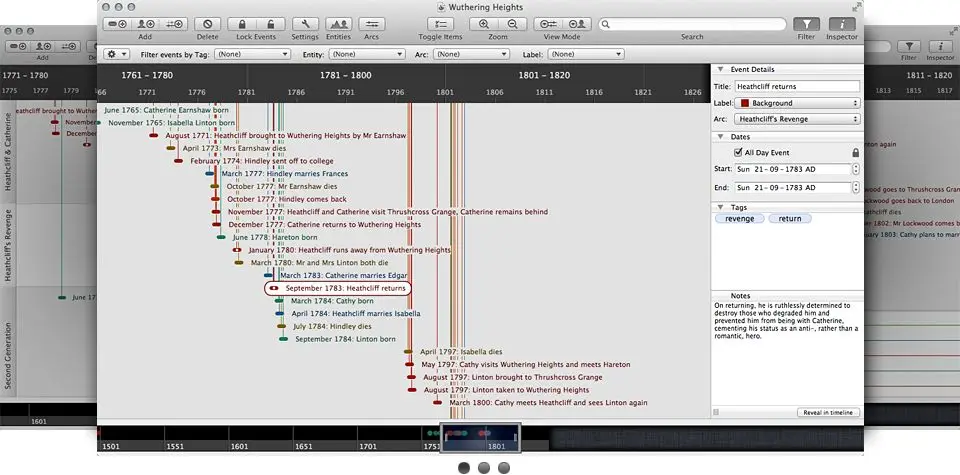The height and width of the screenshot is (475, 960).
Task: Click the Reveal in timeline button
Action: 828,413
